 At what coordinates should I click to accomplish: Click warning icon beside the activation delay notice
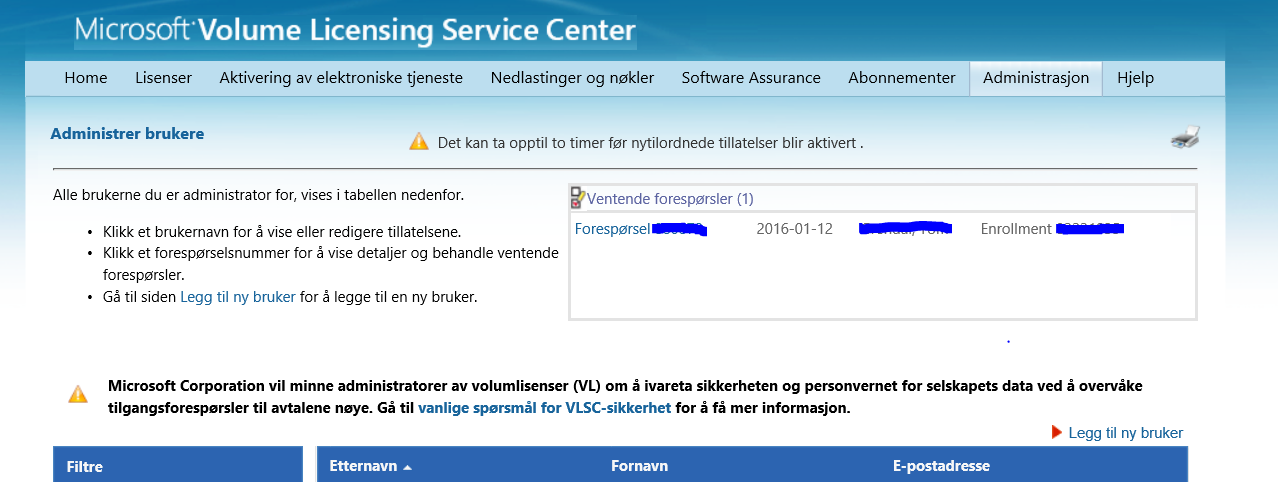click(x=419, y=142)
